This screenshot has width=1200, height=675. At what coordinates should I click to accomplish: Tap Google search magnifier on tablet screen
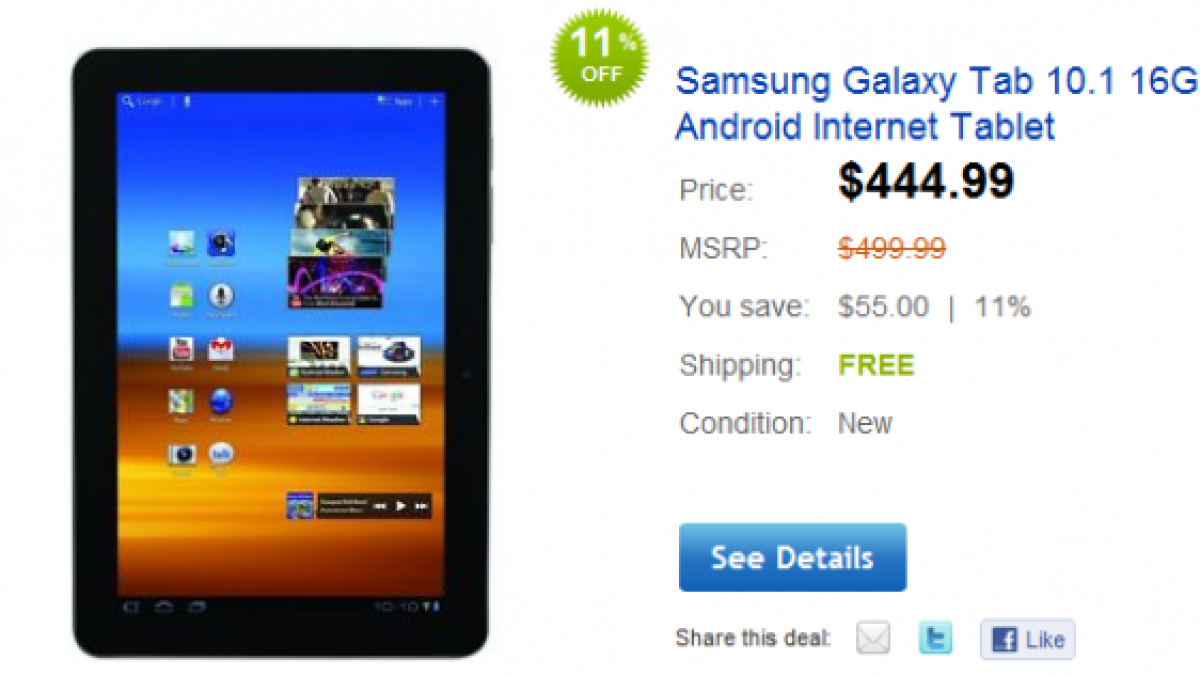coord(128,102)
